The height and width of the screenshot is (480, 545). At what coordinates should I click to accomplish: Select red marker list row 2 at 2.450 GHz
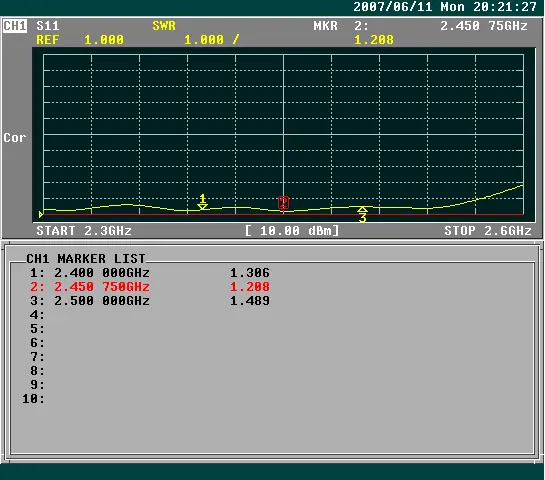[149, 287]
